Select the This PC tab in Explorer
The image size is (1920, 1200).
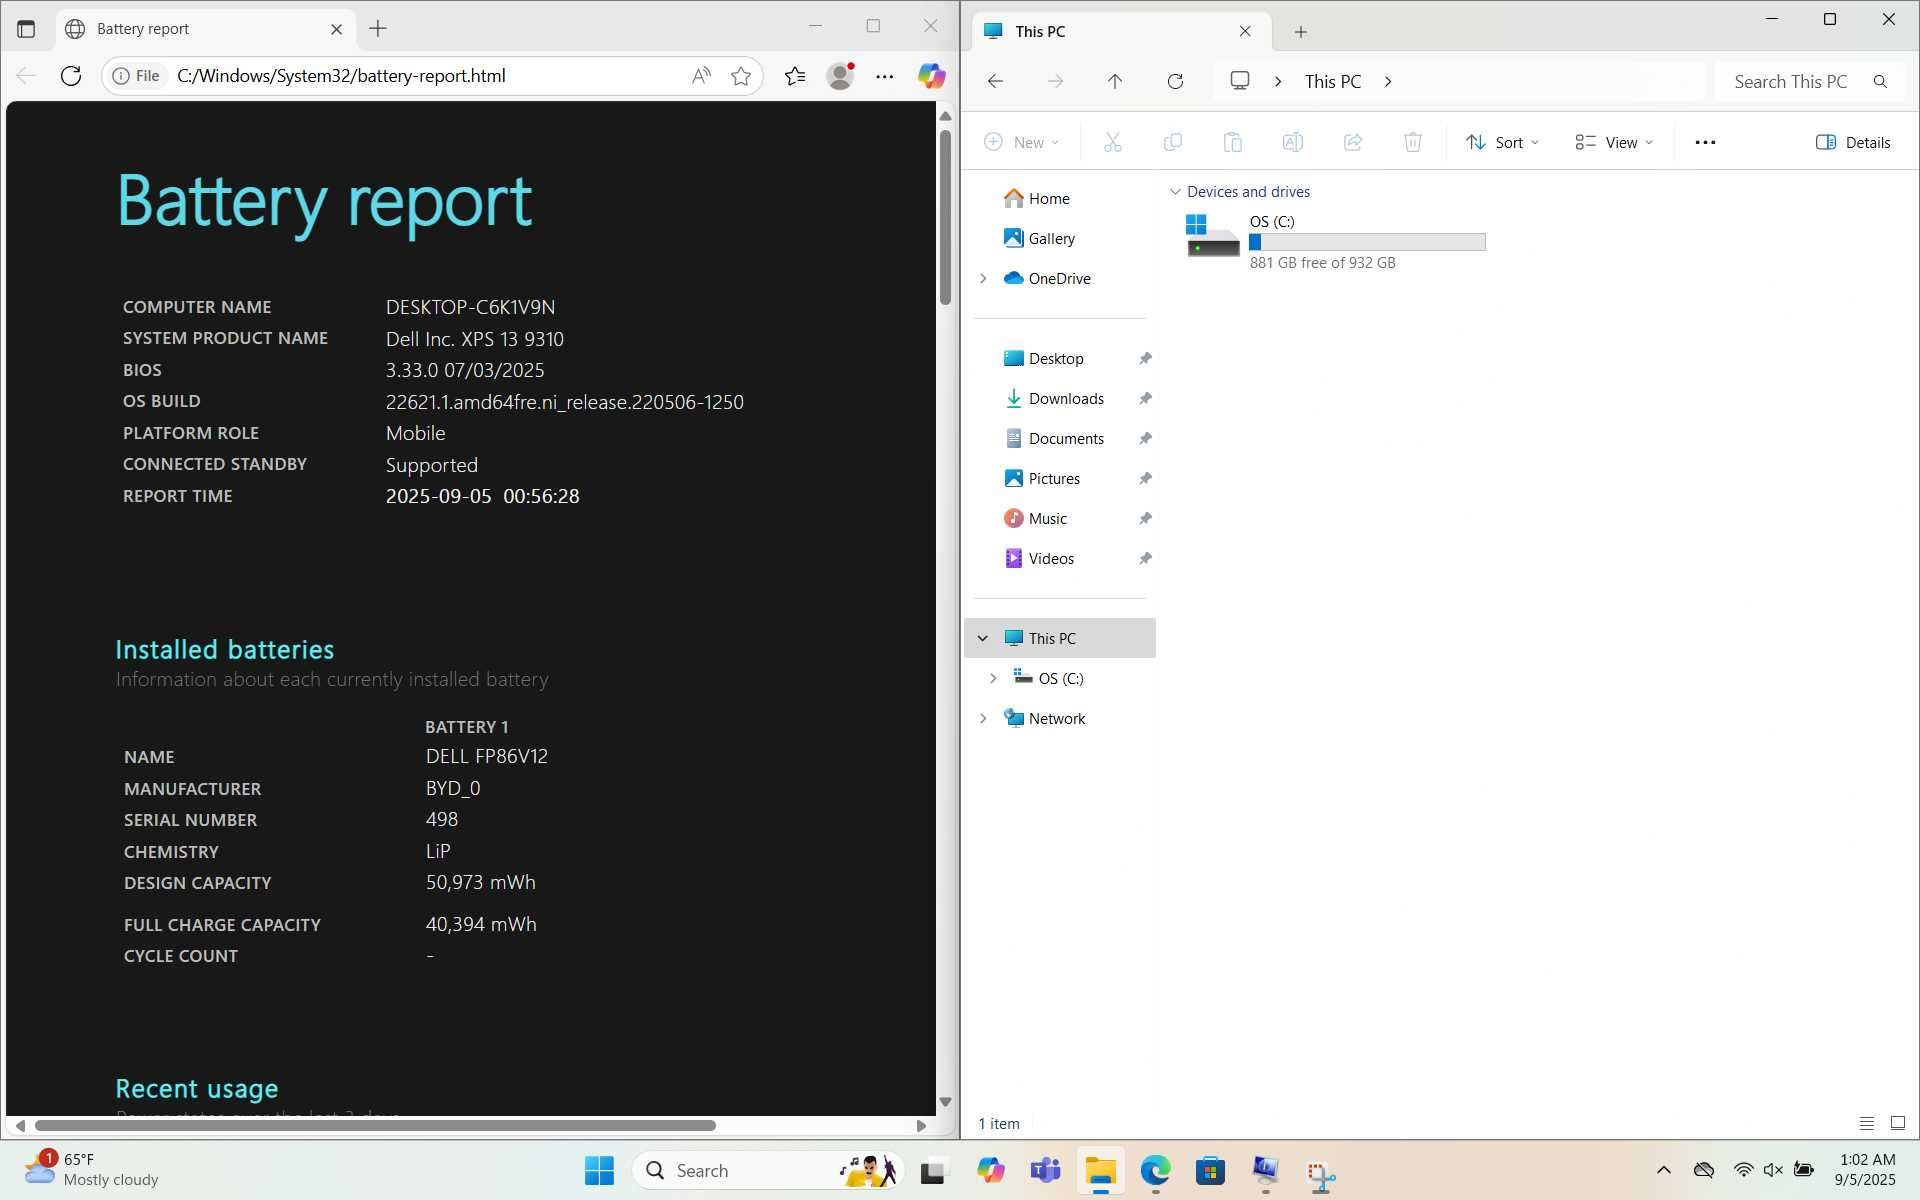tap(1120, 31)
